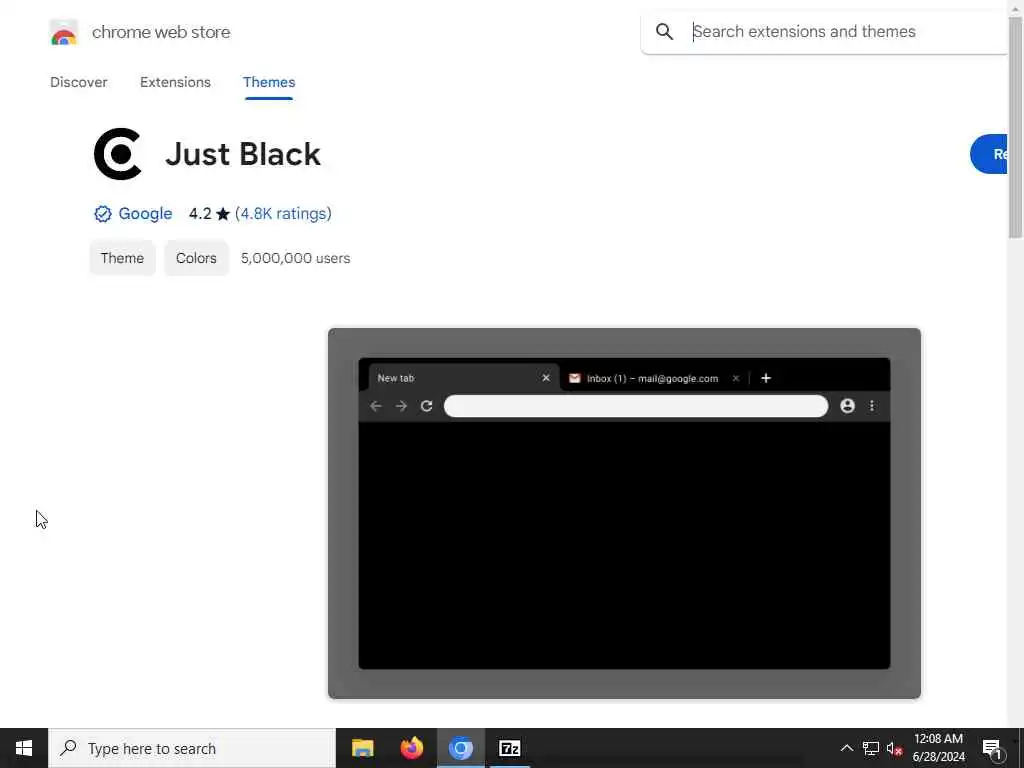Click the search magnifier icon
The image size is (1024, 768).
tap(664, 31)
